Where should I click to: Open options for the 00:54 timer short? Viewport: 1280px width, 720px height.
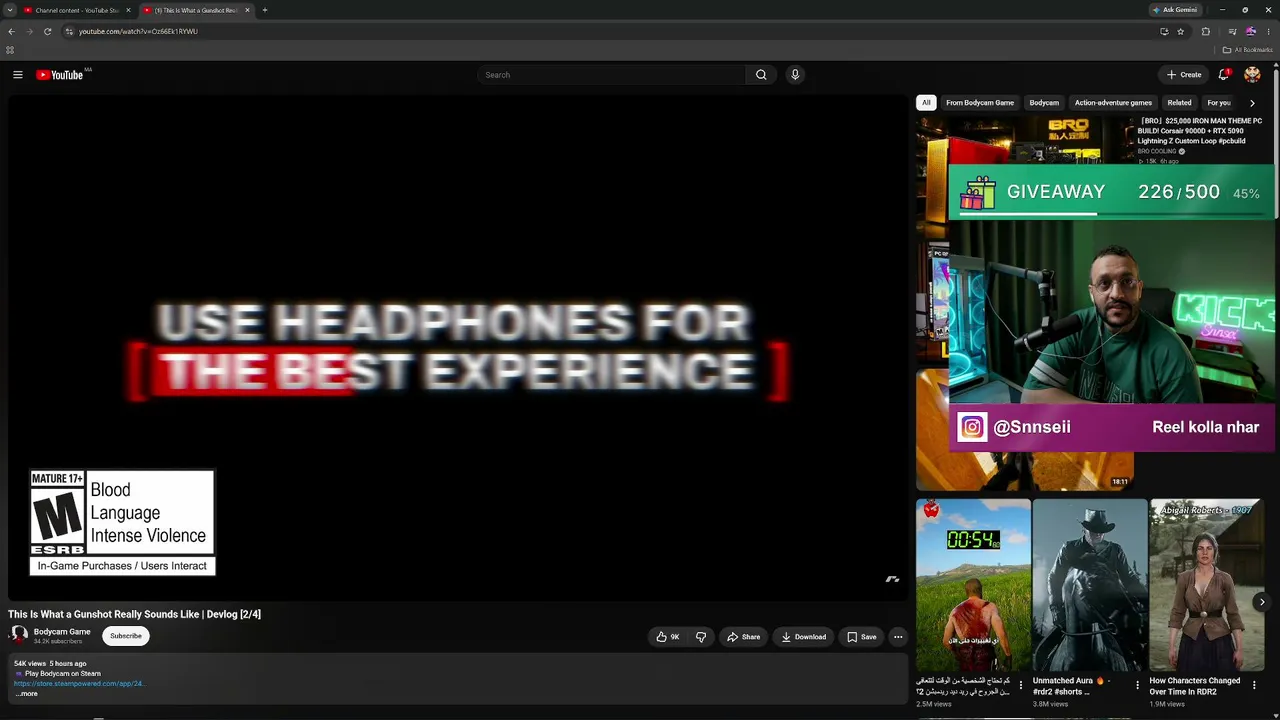1021,686
